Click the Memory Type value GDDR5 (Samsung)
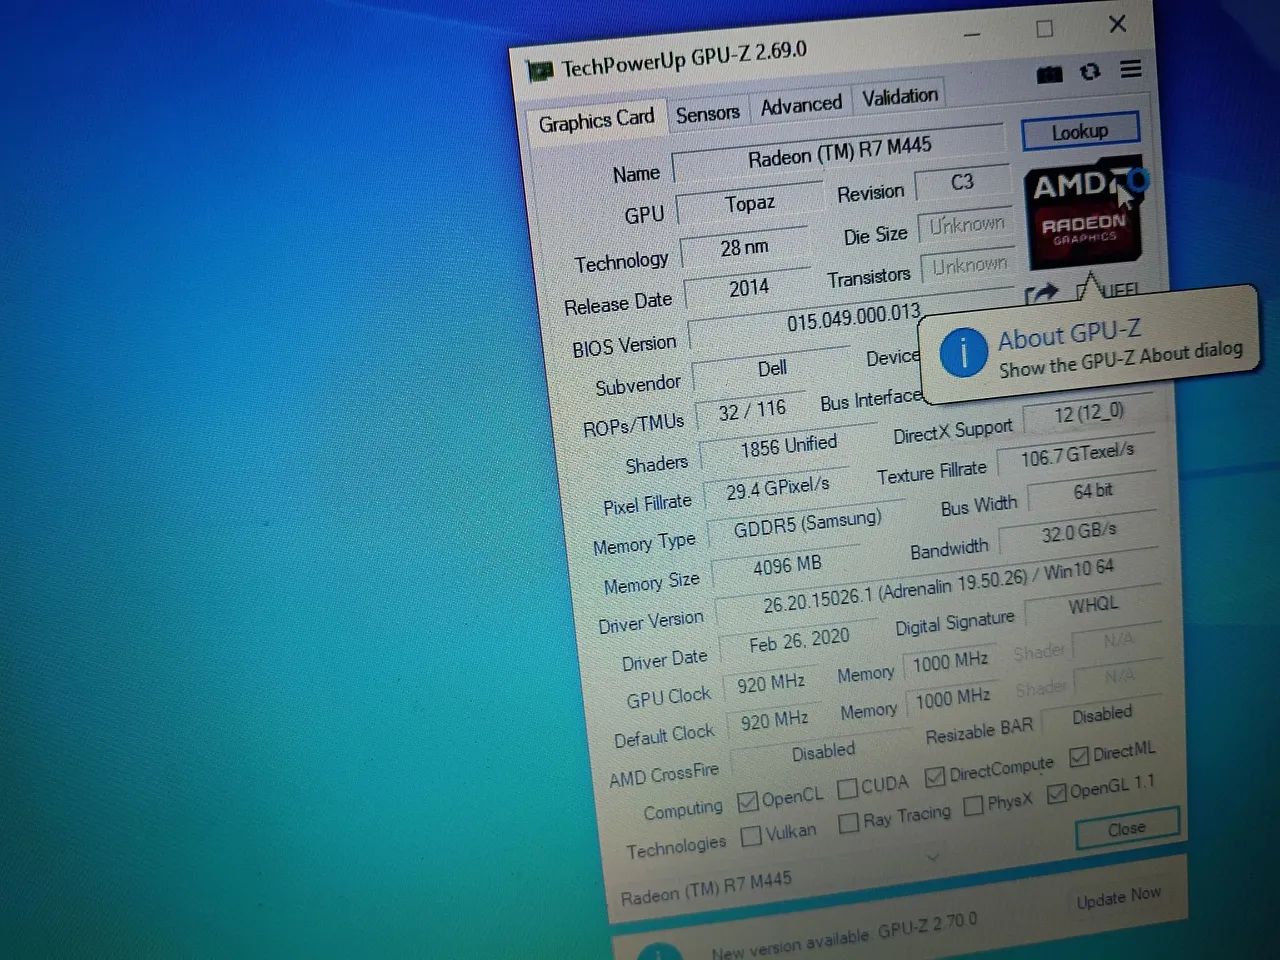 point(807,524)
